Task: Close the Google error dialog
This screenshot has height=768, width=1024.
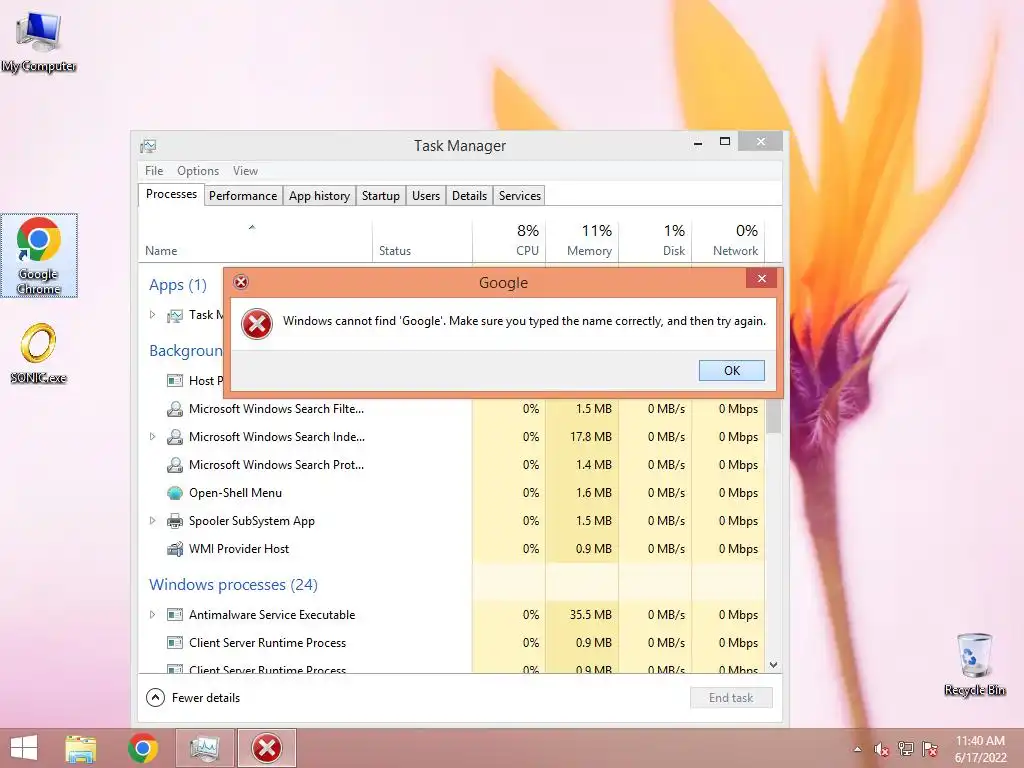Action: pos(761,278)
